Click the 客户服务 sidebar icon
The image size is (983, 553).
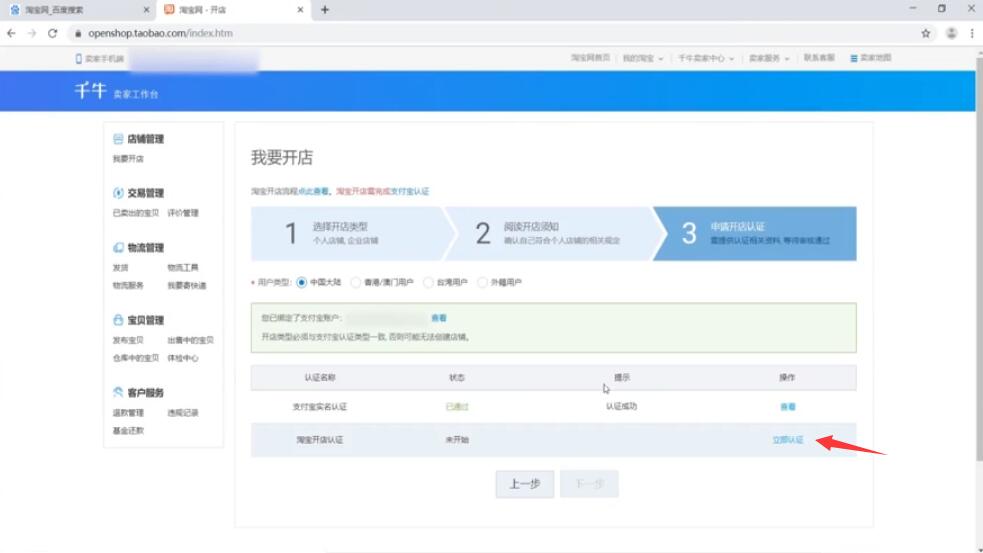(x=118, y=393)
